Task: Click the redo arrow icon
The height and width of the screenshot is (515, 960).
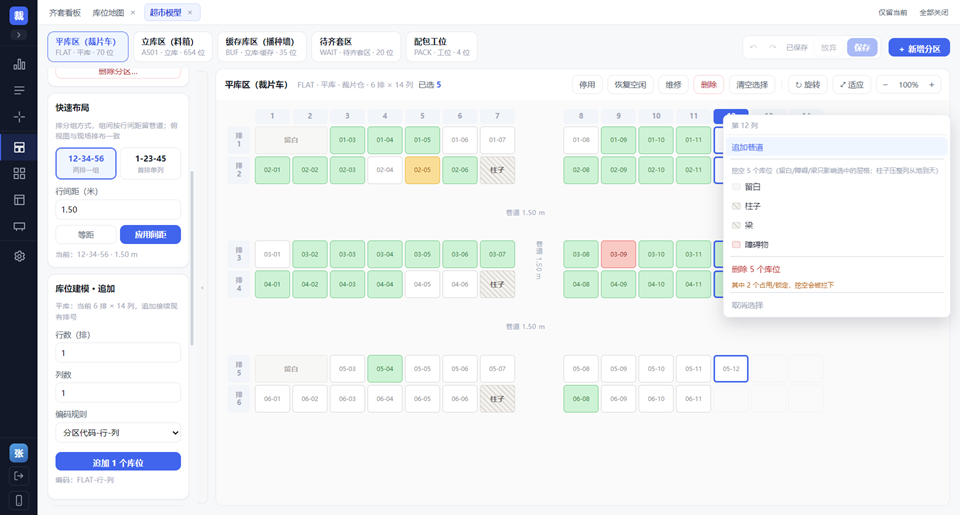Action: pyautogui.click(x=773, y=47)
